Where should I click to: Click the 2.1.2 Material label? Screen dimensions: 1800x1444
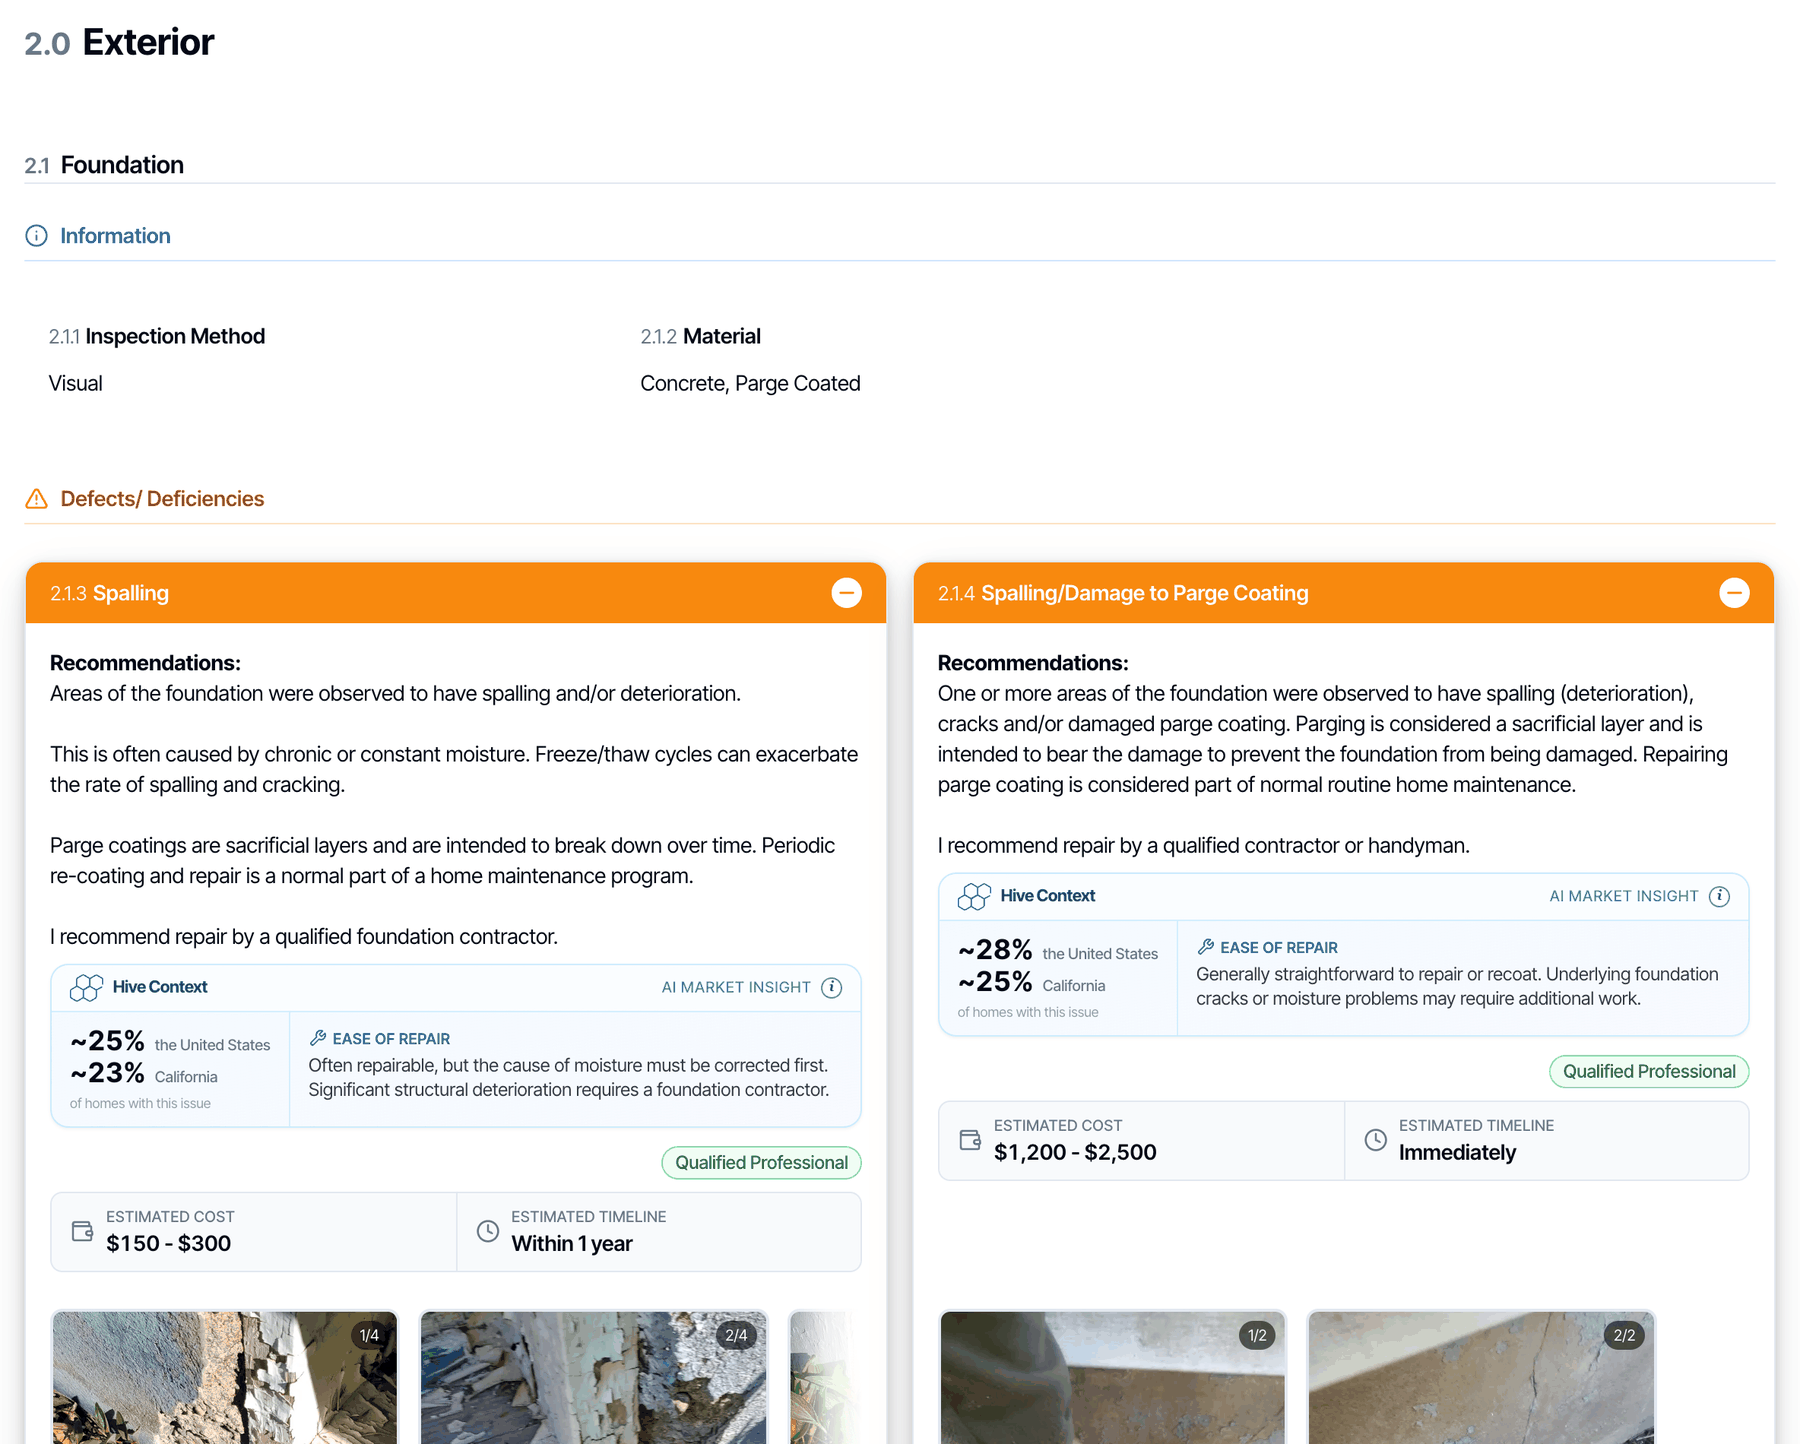[700, 336]
